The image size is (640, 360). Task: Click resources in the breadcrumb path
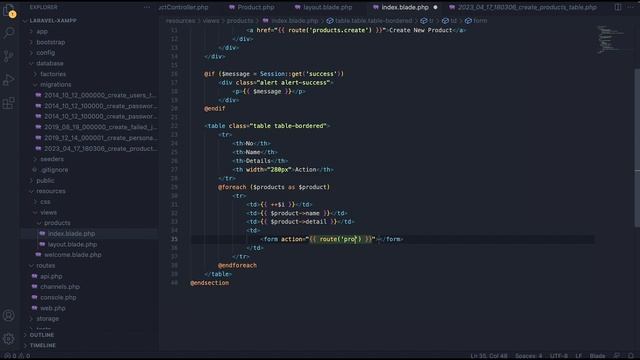[180, 20]
